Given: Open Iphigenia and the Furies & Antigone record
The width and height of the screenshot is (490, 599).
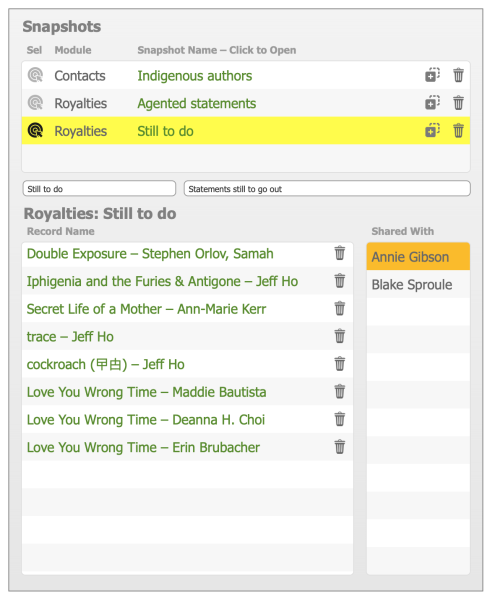Looking at the screenshot, I should [162, 282].
